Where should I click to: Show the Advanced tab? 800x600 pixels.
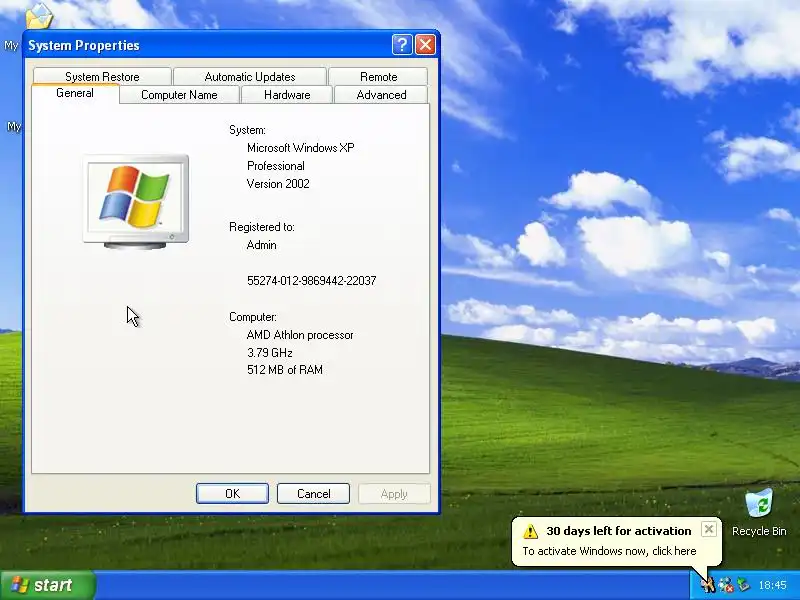(x=381, y=95)
